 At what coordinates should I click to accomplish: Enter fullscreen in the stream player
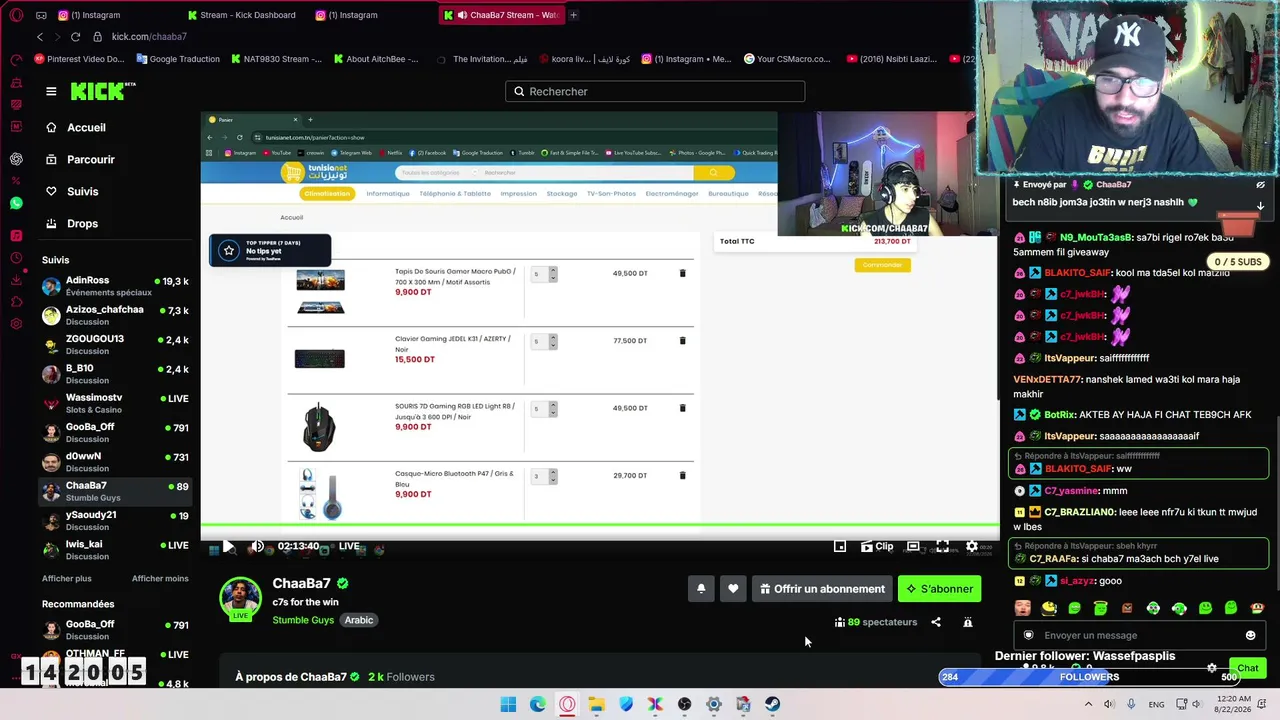click(x=942, y=546)
